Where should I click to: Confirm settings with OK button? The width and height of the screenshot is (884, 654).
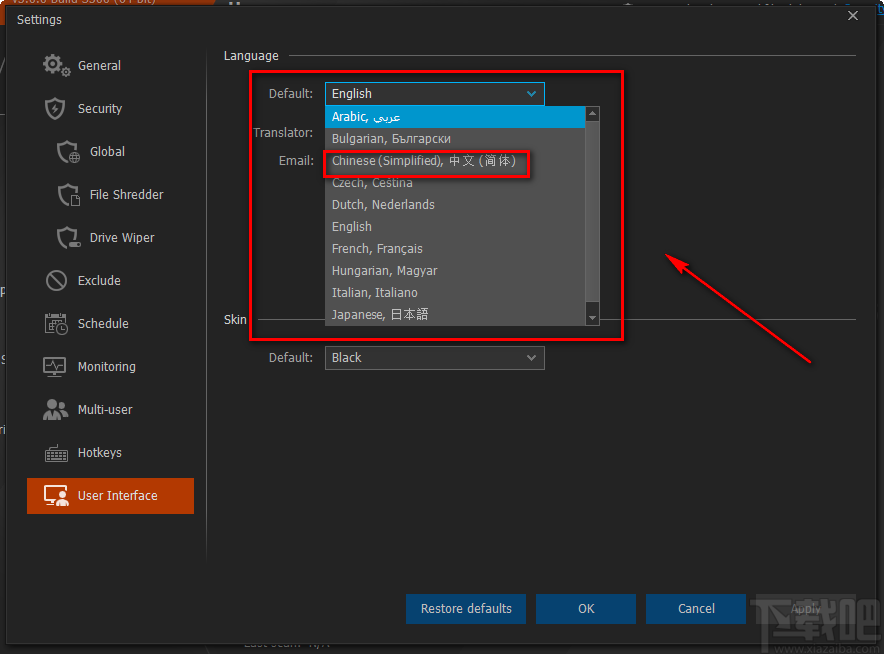pyautogui.click(x=586, y=609)
